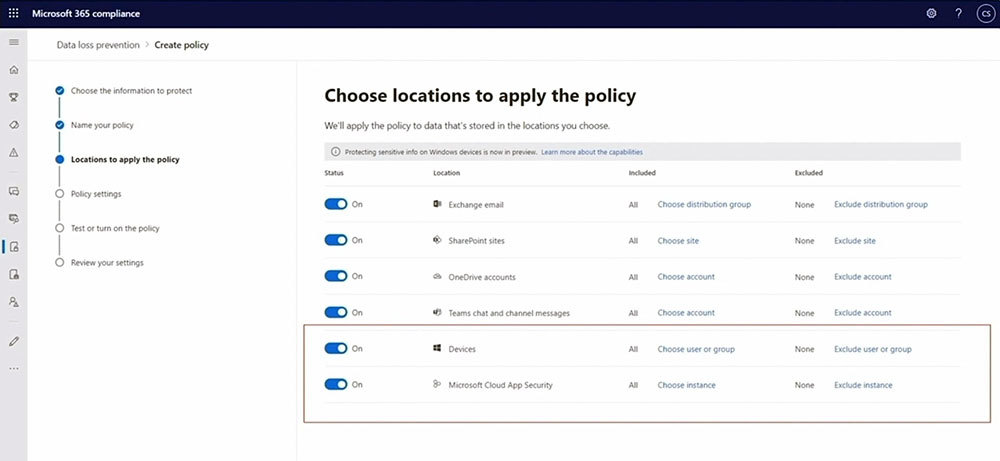The height and width of the screenshot is (461, 1000).
Task: Disable the SharePoint sites toggle
Action: coord(336,240)
